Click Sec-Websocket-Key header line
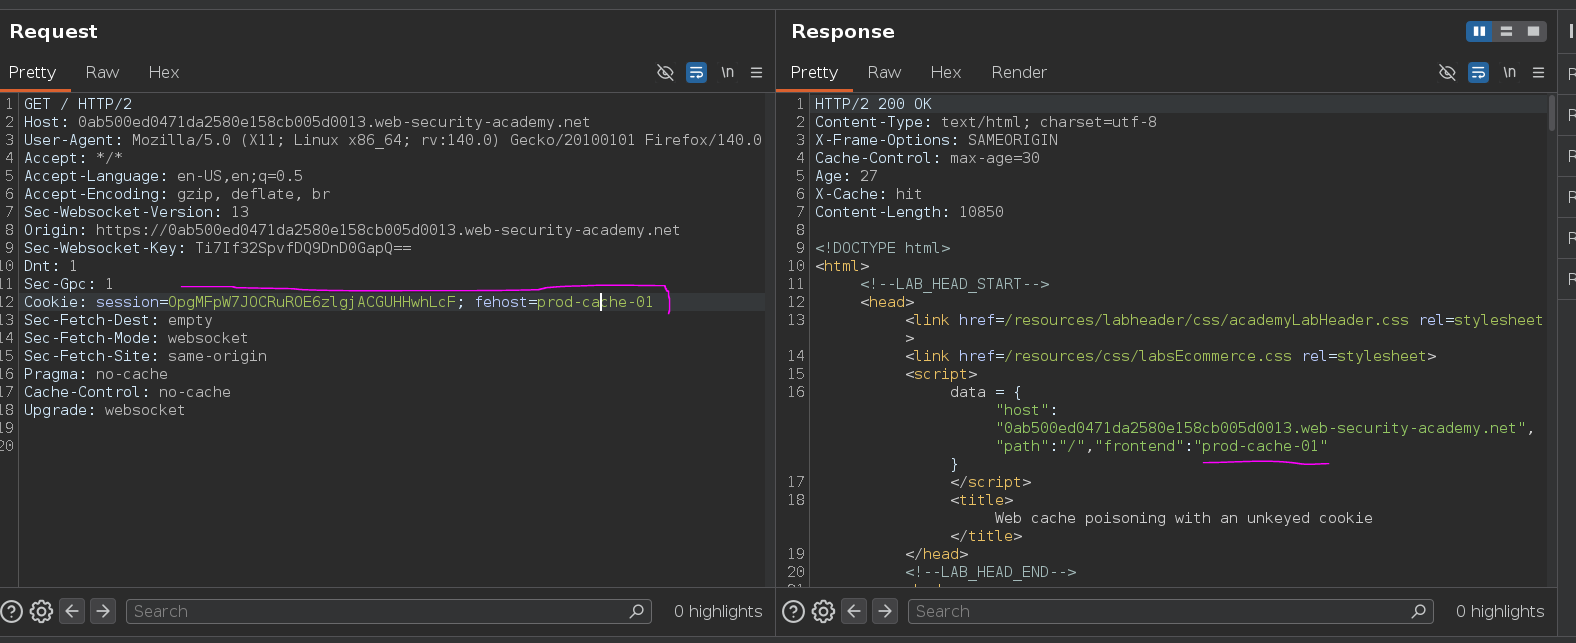 [x=217, y=248]
